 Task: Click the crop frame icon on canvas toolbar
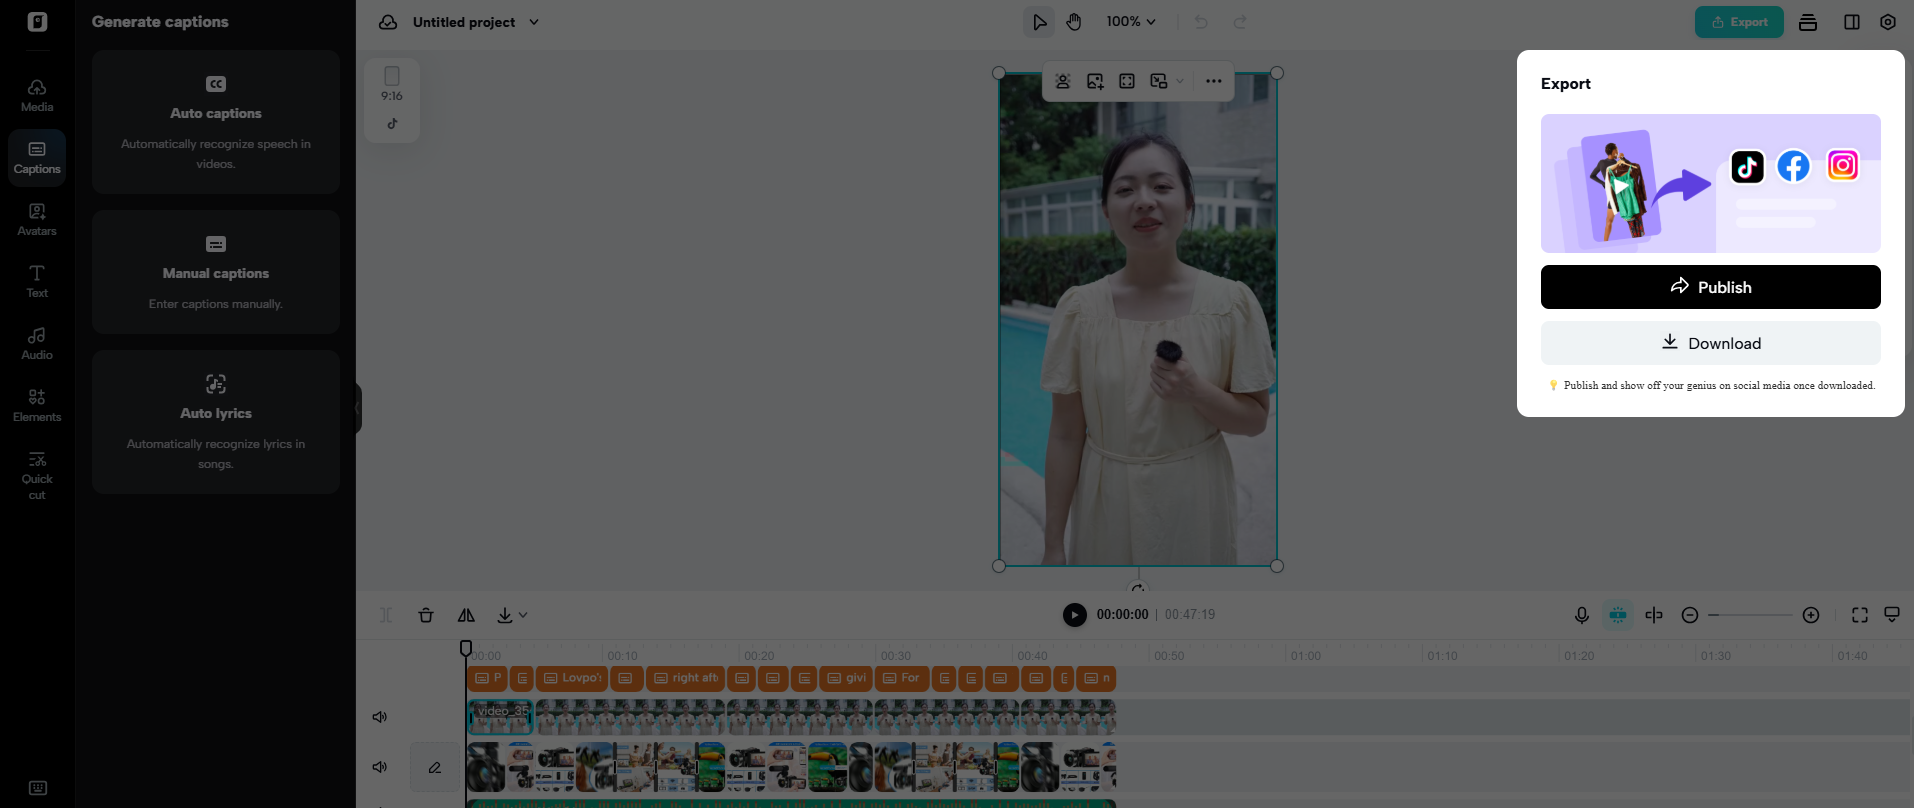[1127, 81]
